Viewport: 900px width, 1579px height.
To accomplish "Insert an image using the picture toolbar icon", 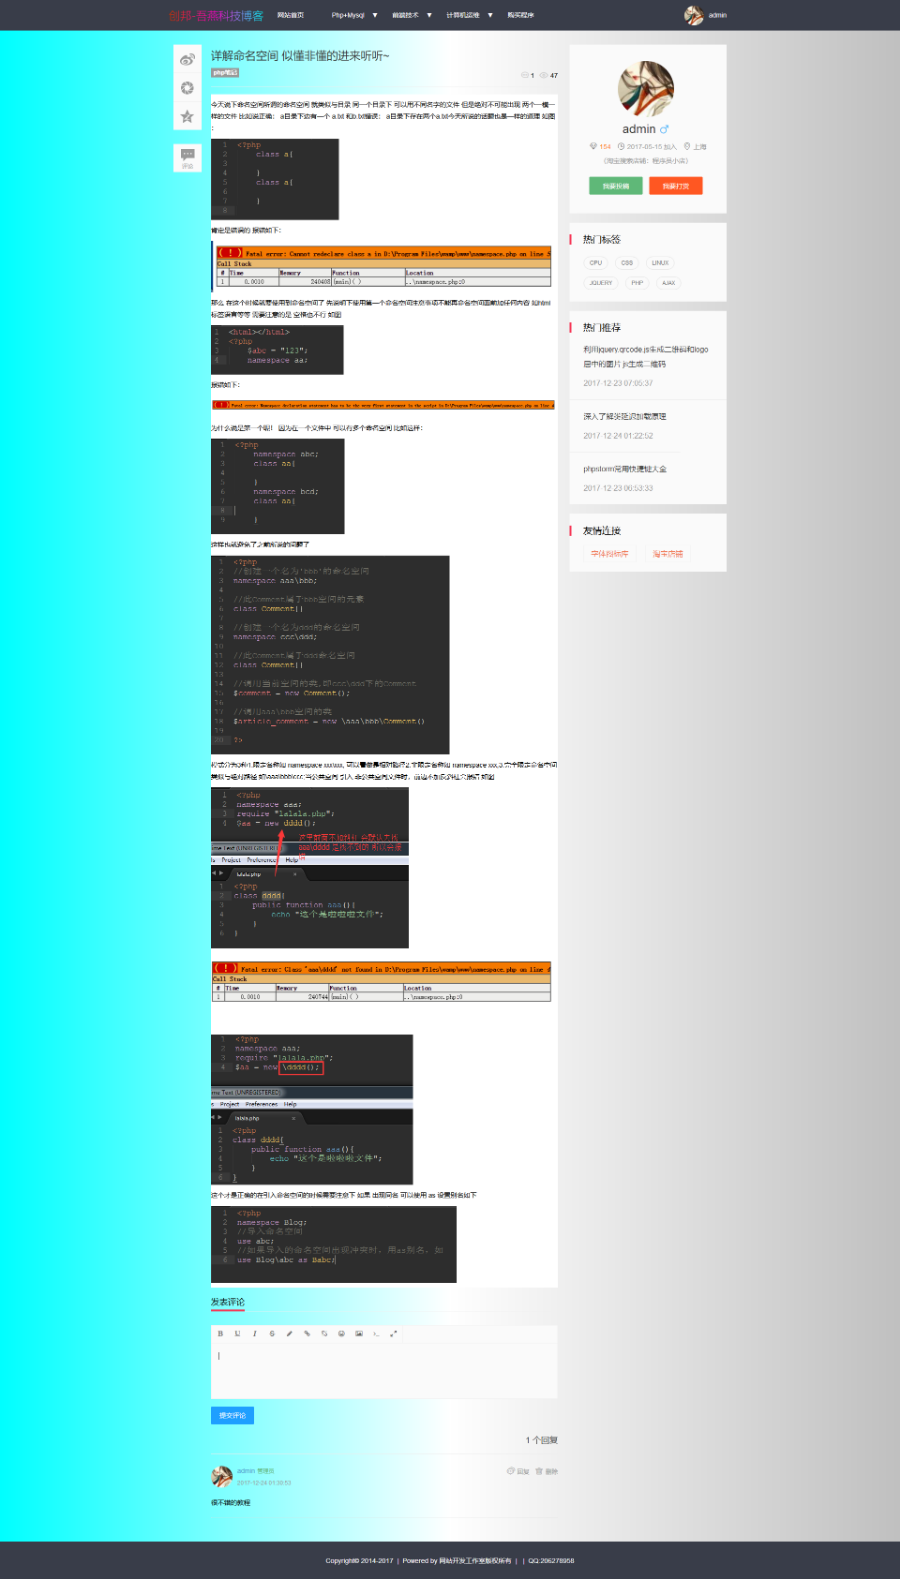I will click(x=359, y=1333).
